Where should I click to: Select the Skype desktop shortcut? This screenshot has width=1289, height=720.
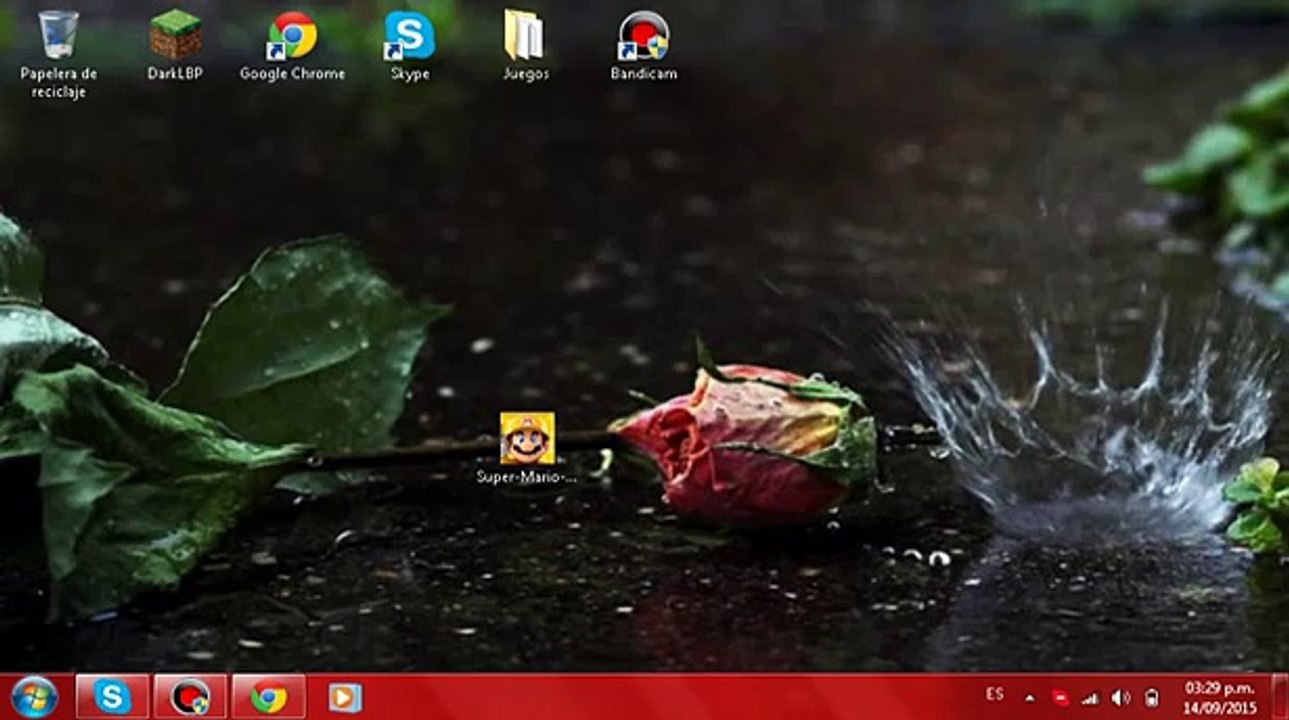click(x=410, y=45)
